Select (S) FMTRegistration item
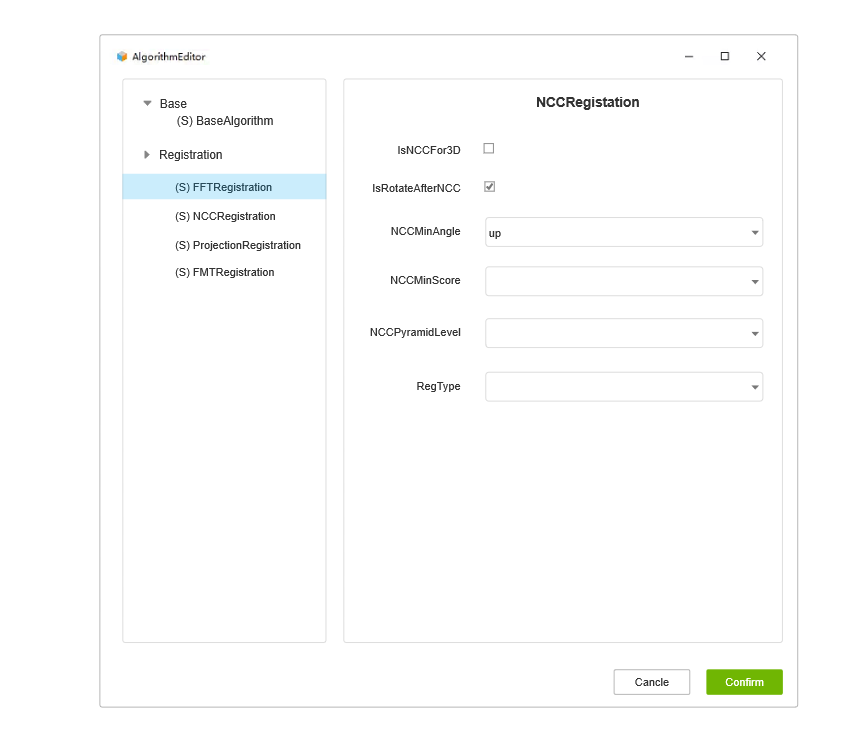Image resolution: width=866 pixels, height=735 pixels. [x=224, y=272]
